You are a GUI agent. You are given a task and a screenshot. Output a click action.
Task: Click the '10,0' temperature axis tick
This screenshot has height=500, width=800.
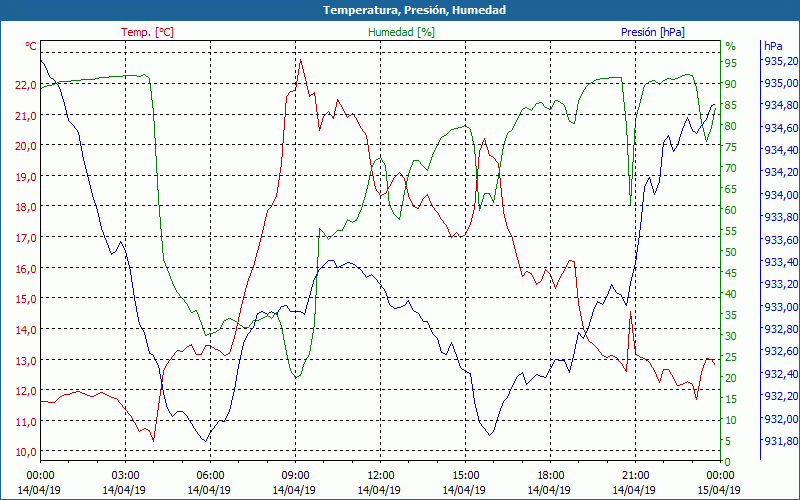coord(26,452)
